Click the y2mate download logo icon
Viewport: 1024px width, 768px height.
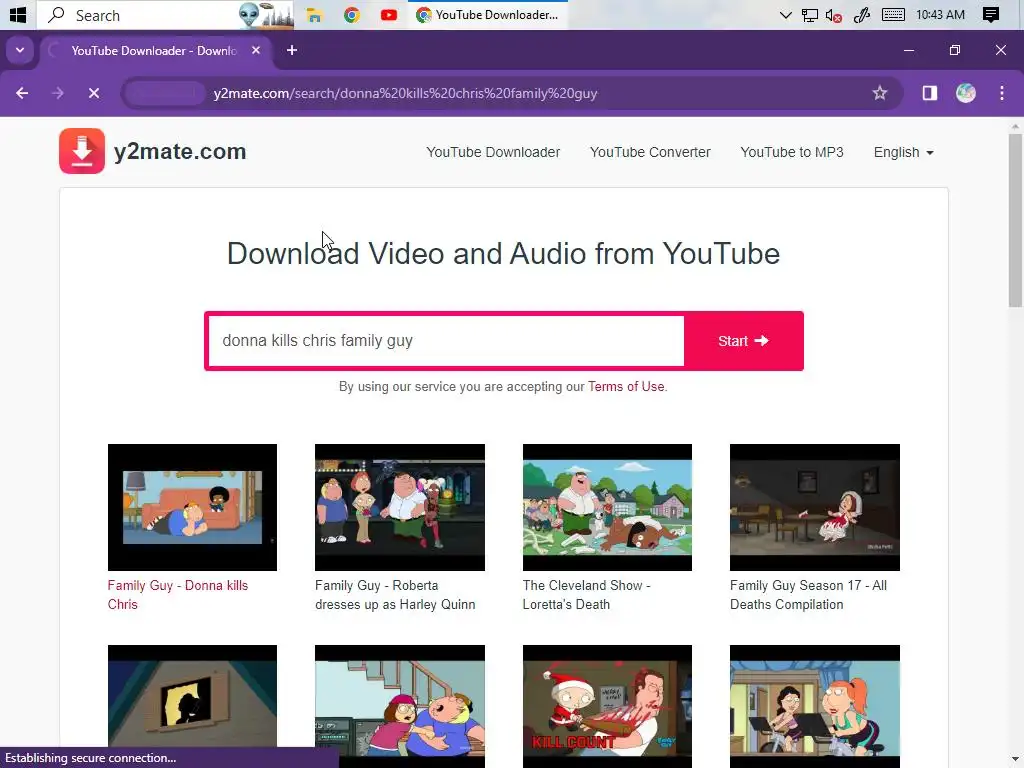(82, 151)
